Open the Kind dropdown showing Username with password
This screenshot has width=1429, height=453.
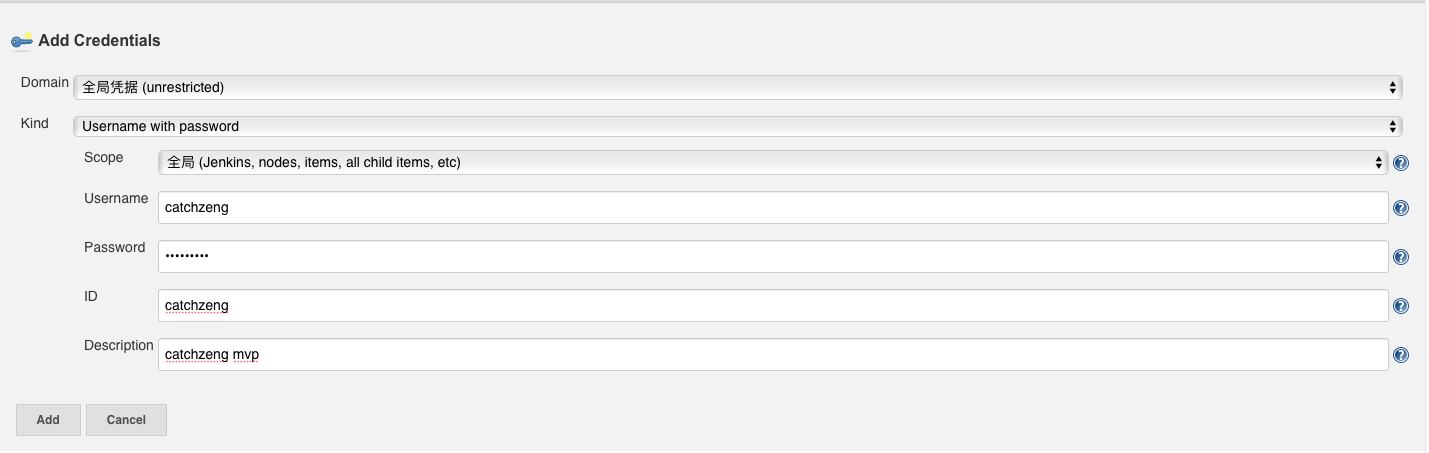738,126
